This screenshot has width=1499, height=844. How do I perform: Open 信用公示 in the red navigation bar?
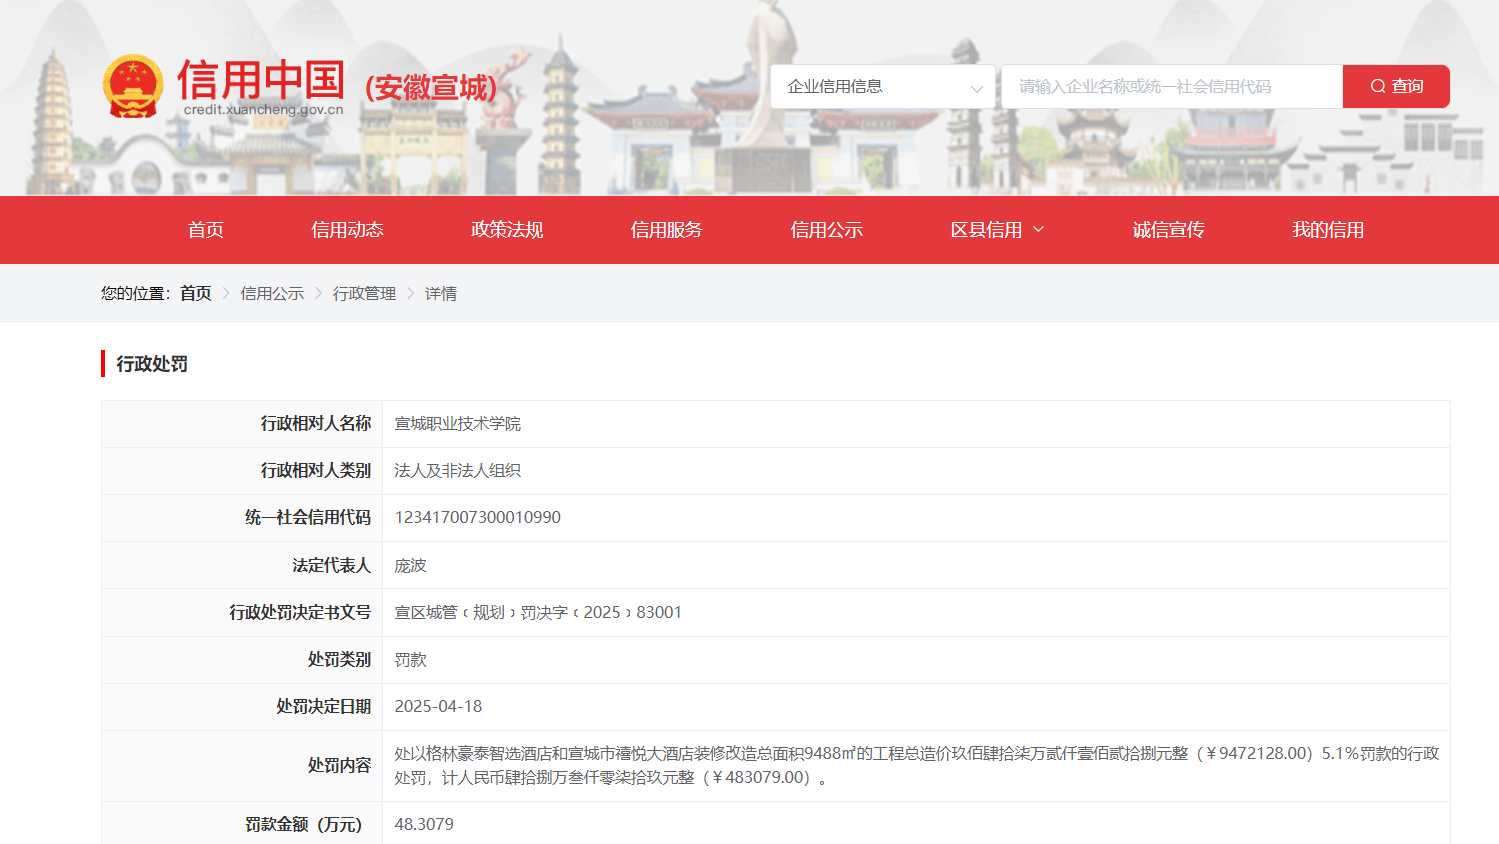click(x=826, y=230)
